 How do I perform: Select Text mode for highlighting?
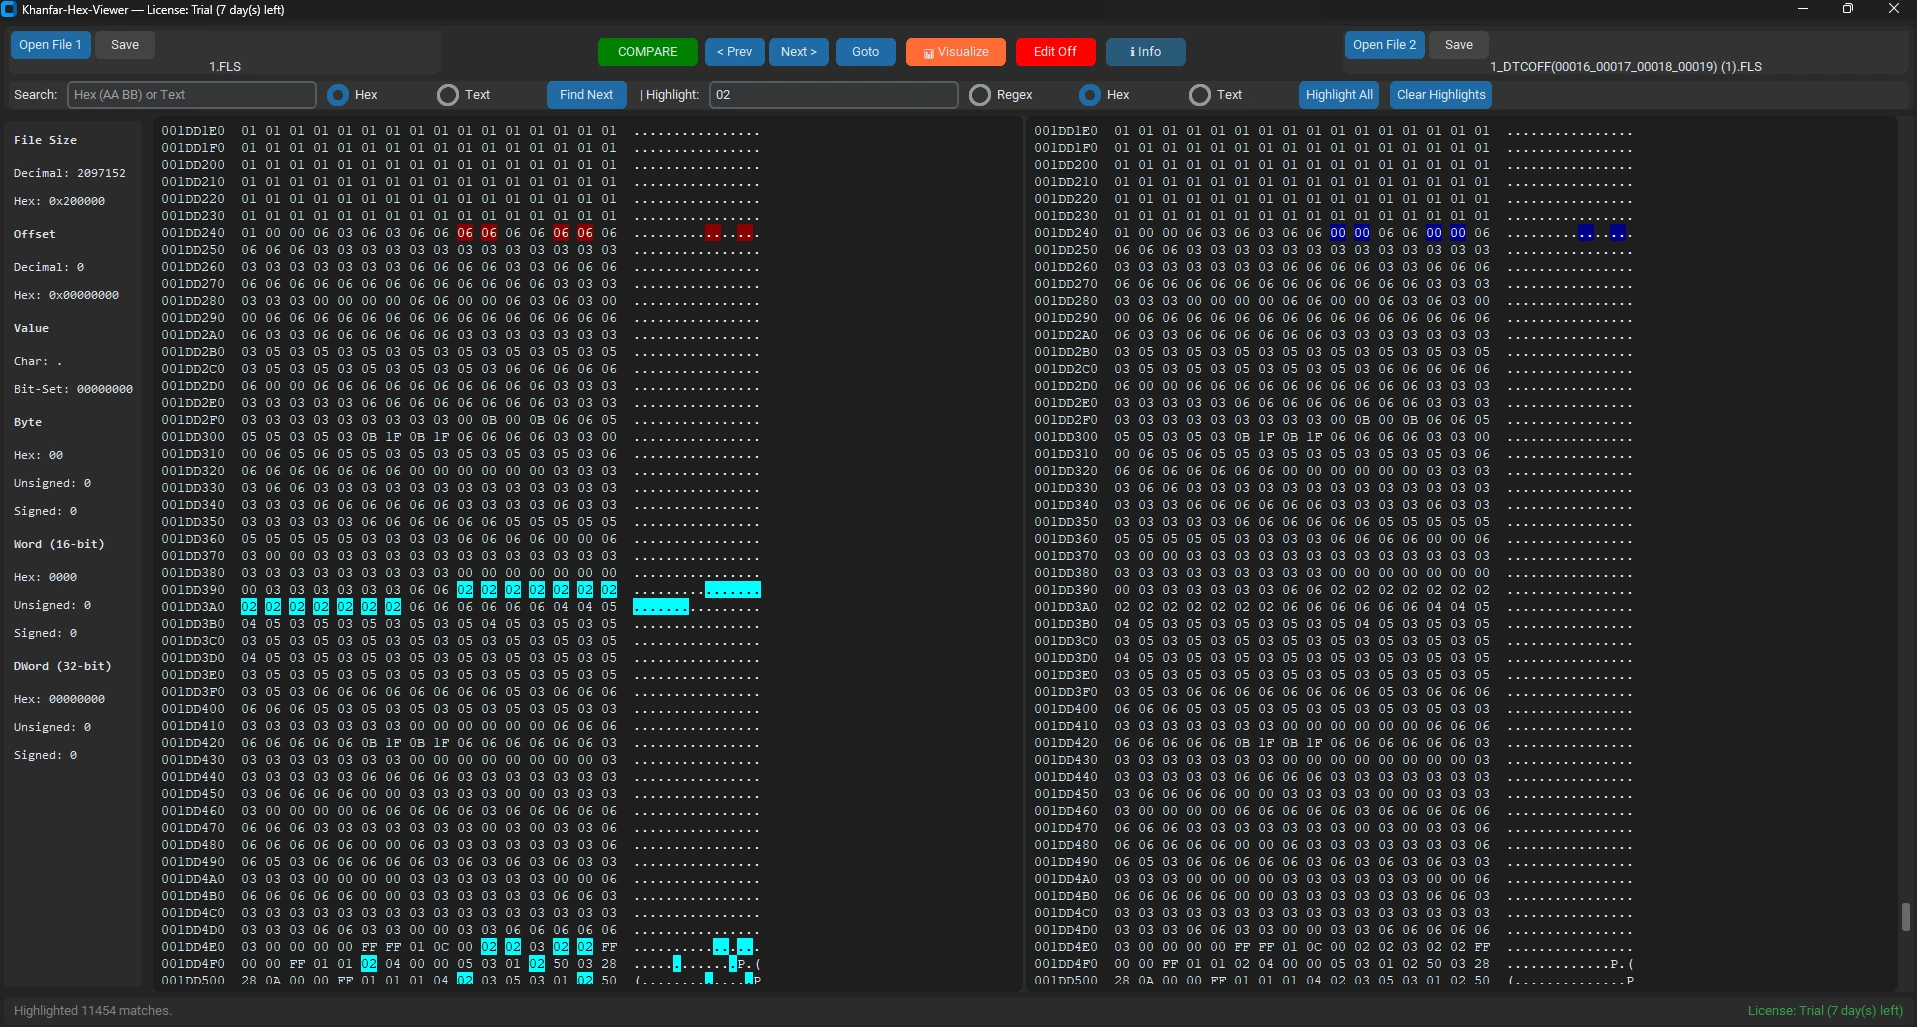coord(1198,95)
